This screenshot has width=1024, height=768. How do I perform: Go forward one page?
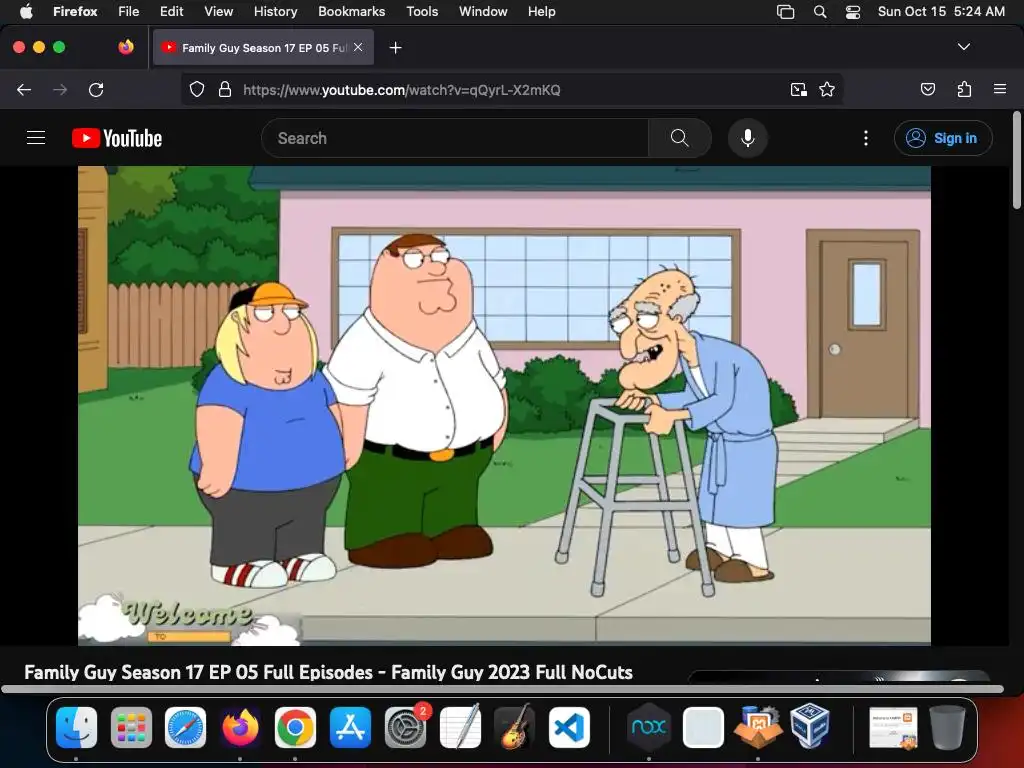(x=60, y=89)
